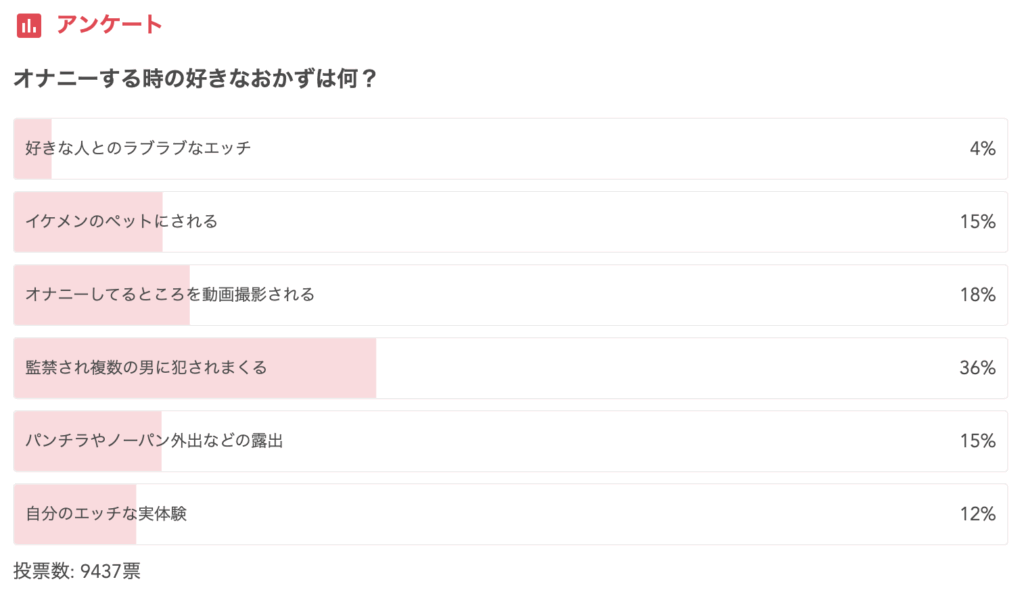Image resolution: width=1024 pixels, height=609 pixels.
Task: Click the 36% result value
Action: 977,368
